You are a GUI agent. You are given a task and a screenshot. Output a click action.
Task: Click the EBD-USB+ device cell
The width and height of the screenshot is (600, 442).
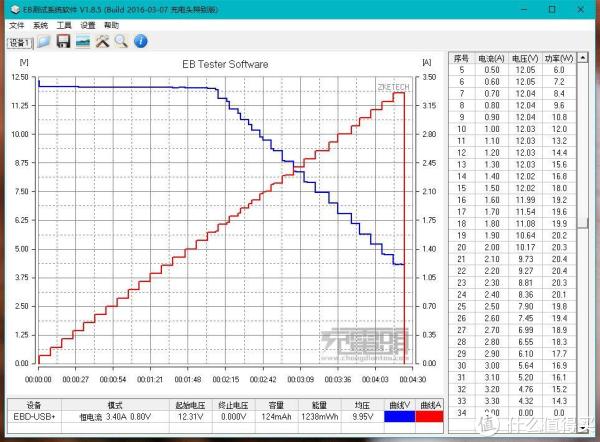[x=34, y=416]
